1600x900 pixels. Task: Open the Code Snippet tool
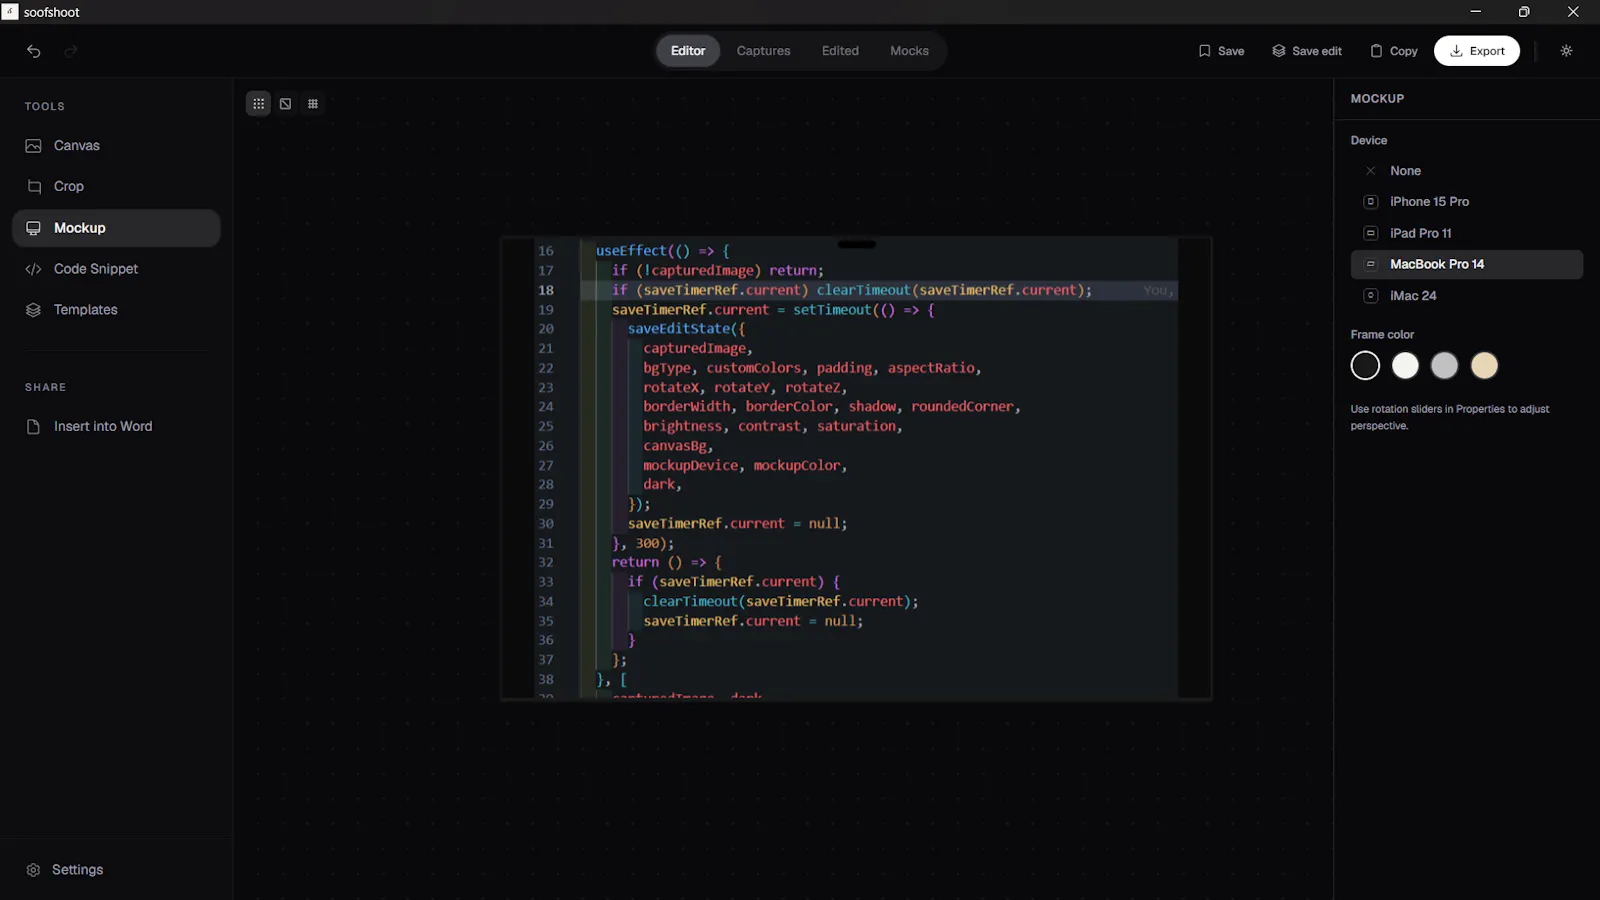116,269
